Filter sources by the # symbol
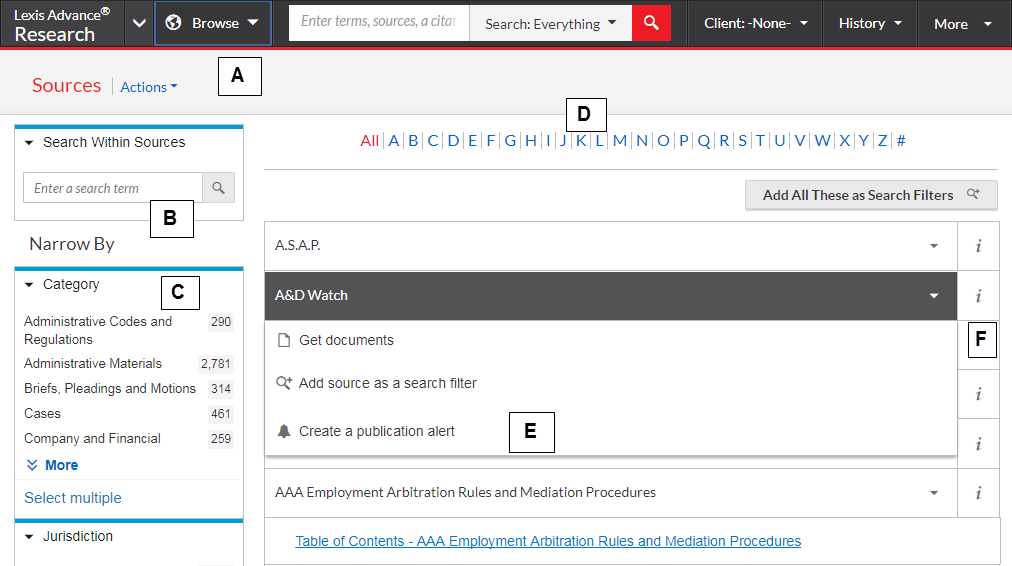1012x566 pixels. pyautogui.click(x=901, y=141)
